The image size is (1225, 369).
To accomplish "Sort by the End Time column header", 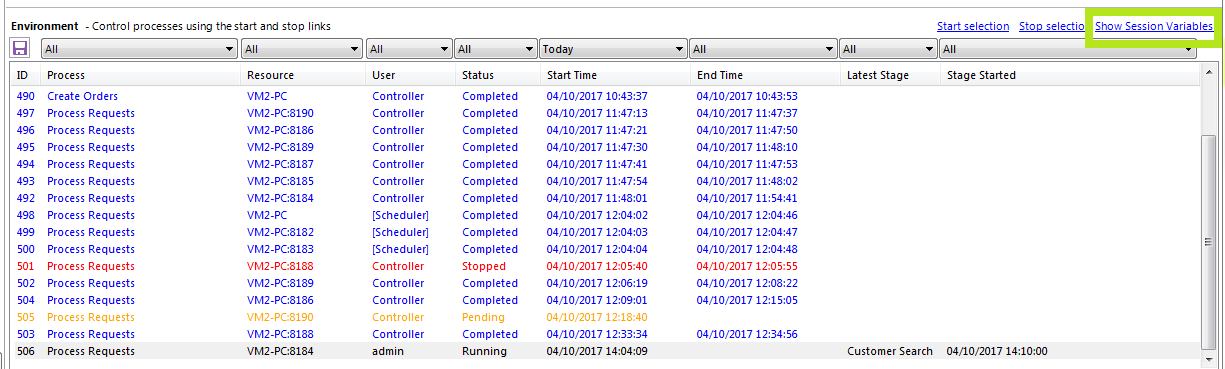I will tap(720, 75).
